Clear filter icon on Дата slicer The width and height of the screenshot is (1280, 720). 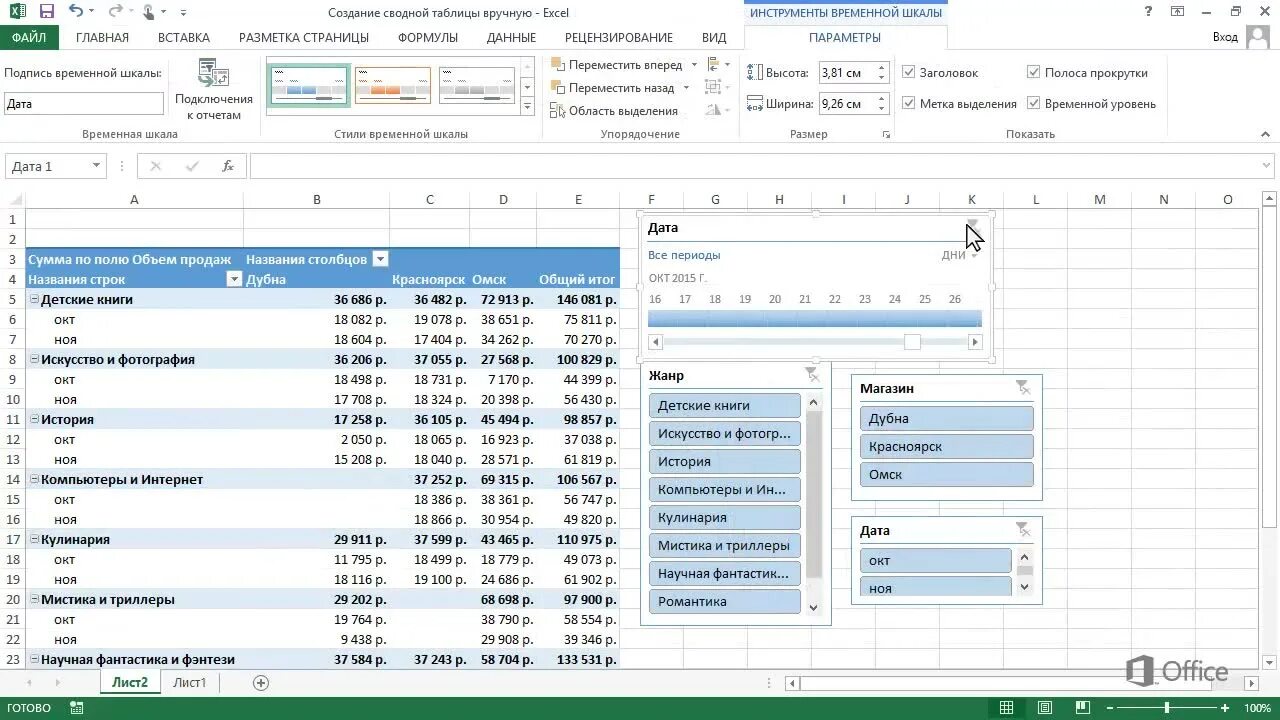(1022, 530)
